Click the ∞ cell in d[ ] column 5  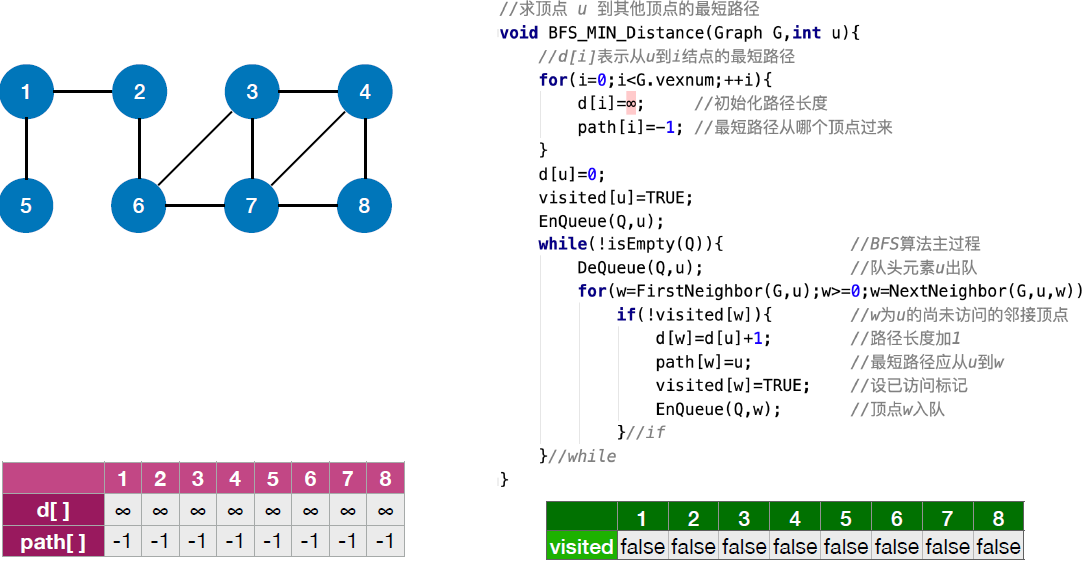click(273, 510)
